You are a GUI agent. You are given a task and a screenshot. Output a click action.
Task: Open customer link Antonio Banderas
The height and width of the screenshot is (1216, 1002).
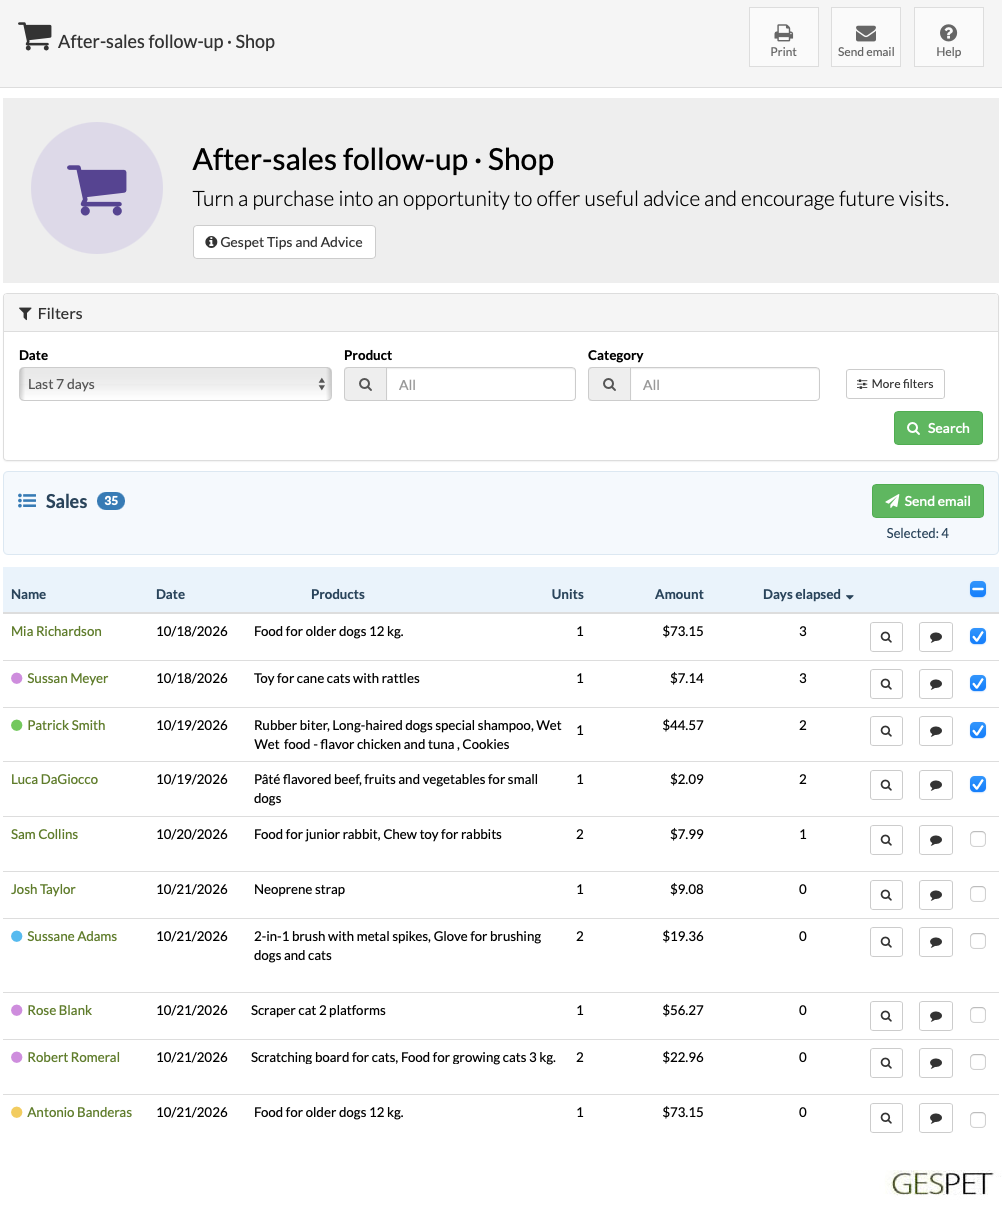click(x=79, y=1112)
